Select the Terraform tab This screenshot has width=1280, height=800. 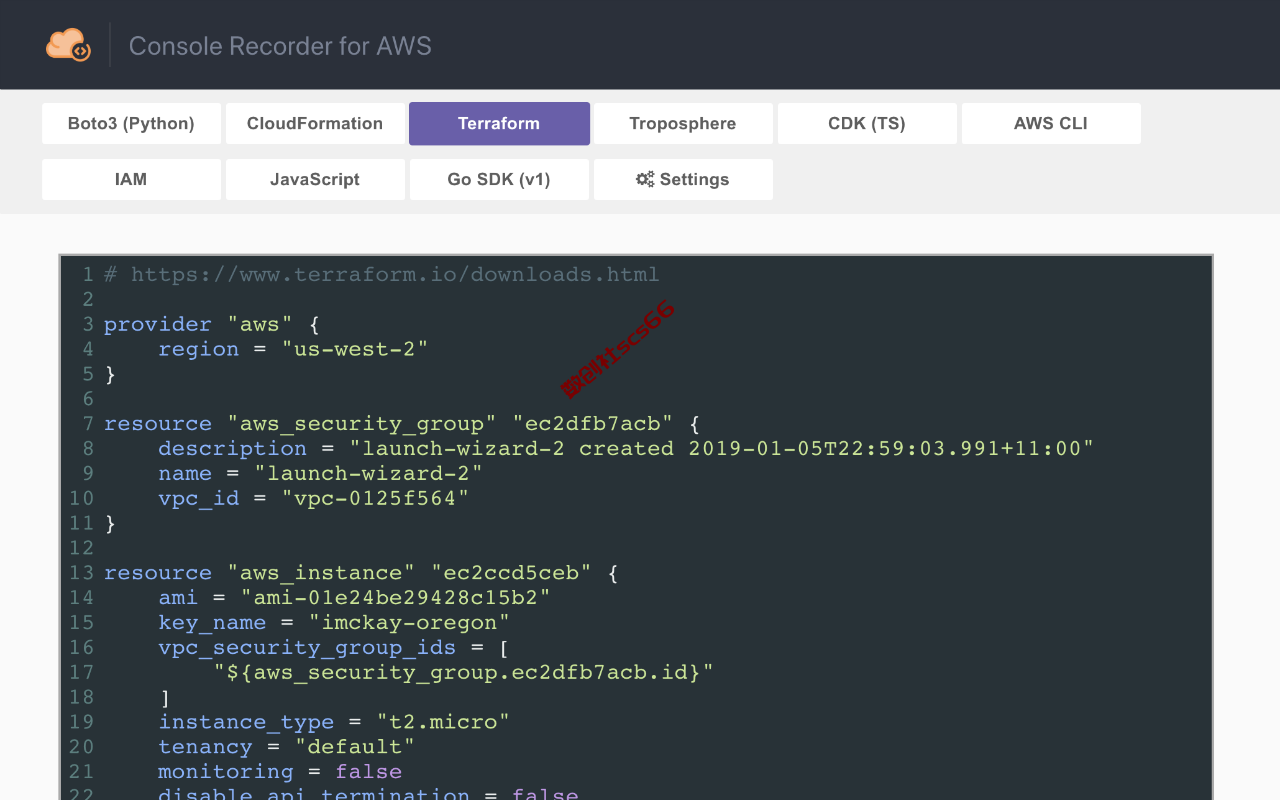click(x=499, y=124)
